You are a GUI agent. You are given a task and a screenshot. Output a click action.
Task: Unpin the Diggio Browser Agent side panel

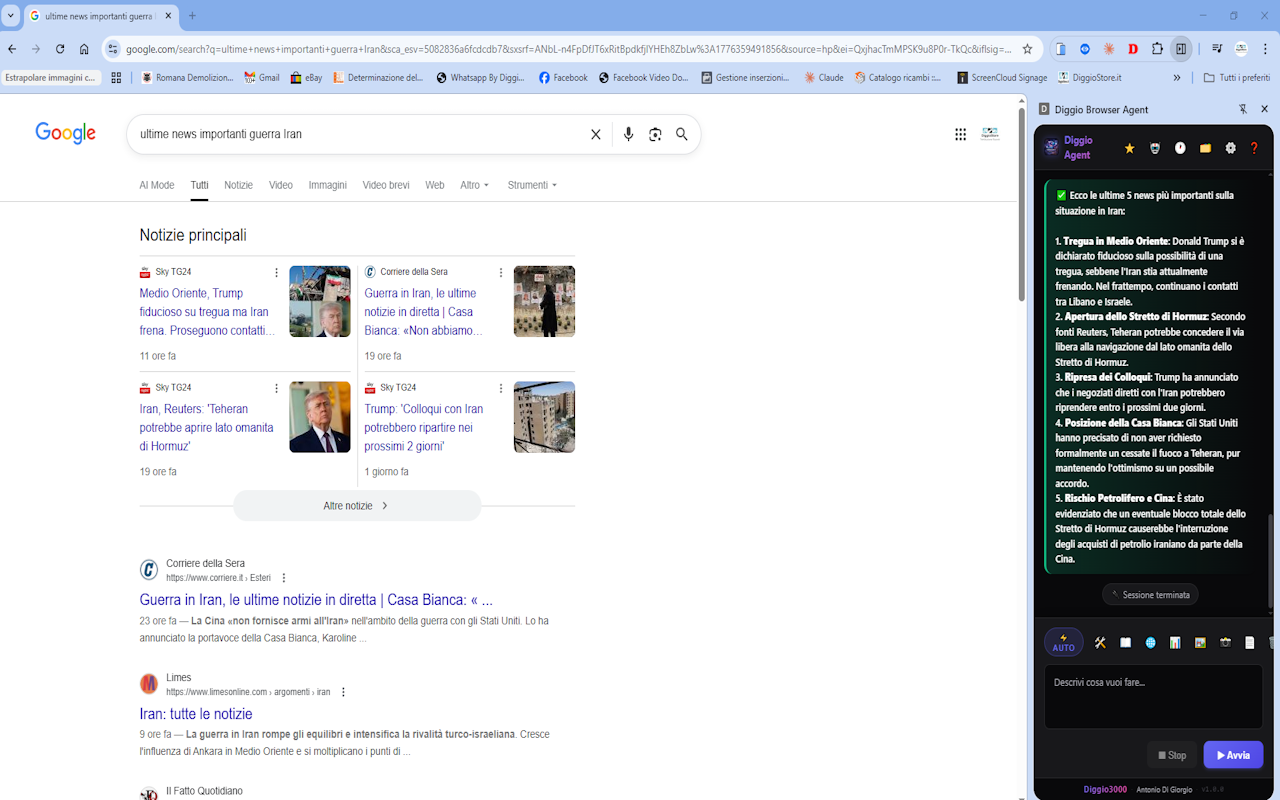1243,109
